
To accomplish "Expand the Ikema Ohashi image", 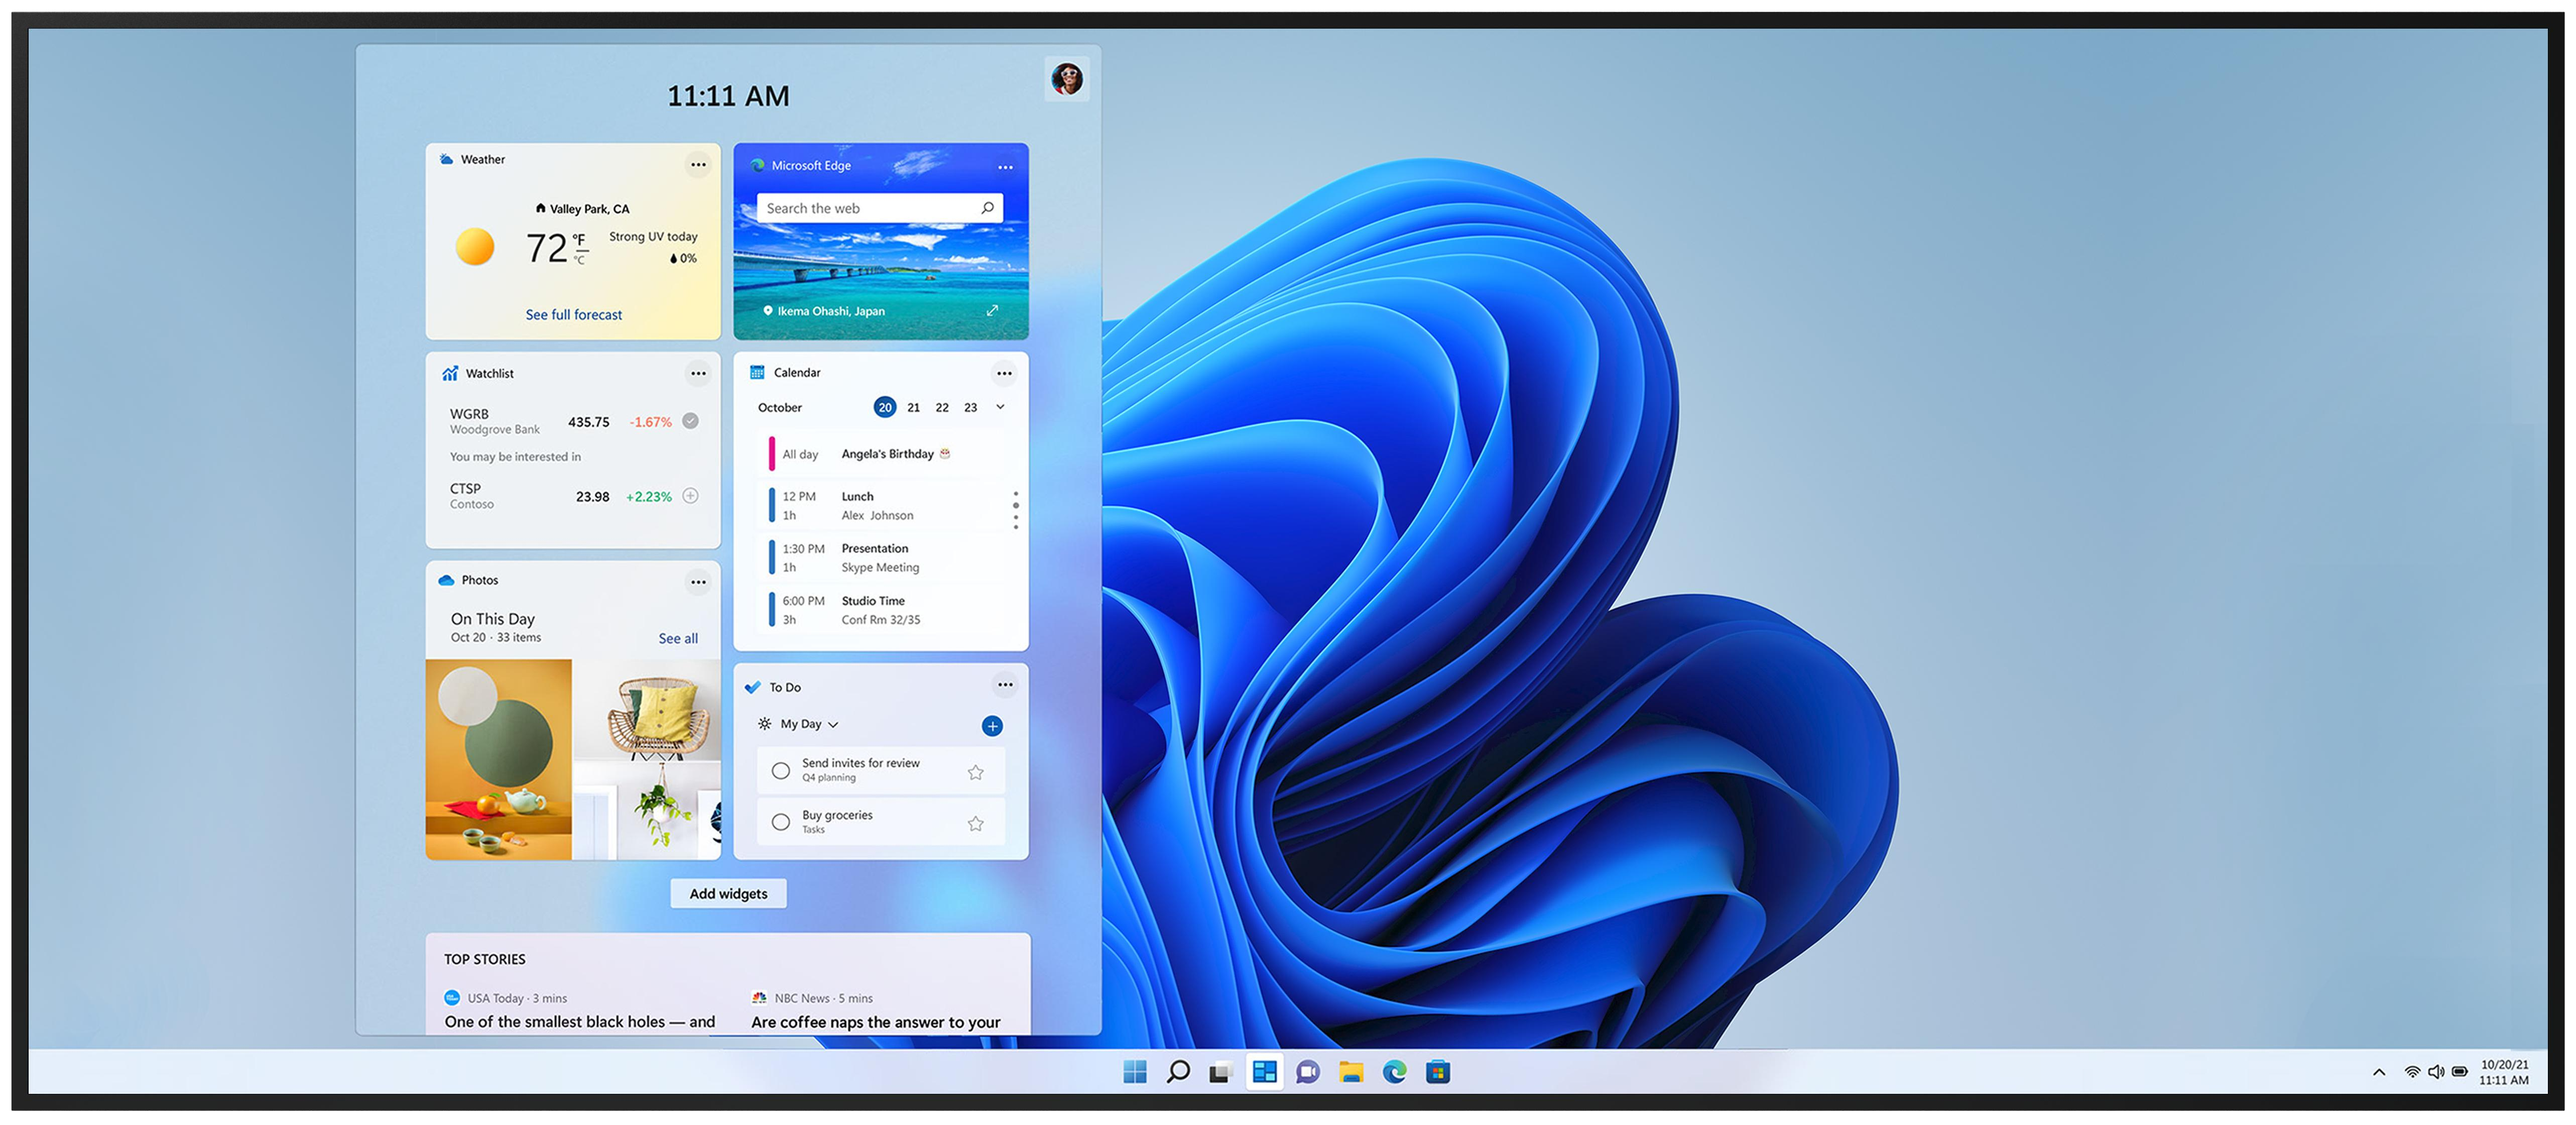I will [992, 310].
